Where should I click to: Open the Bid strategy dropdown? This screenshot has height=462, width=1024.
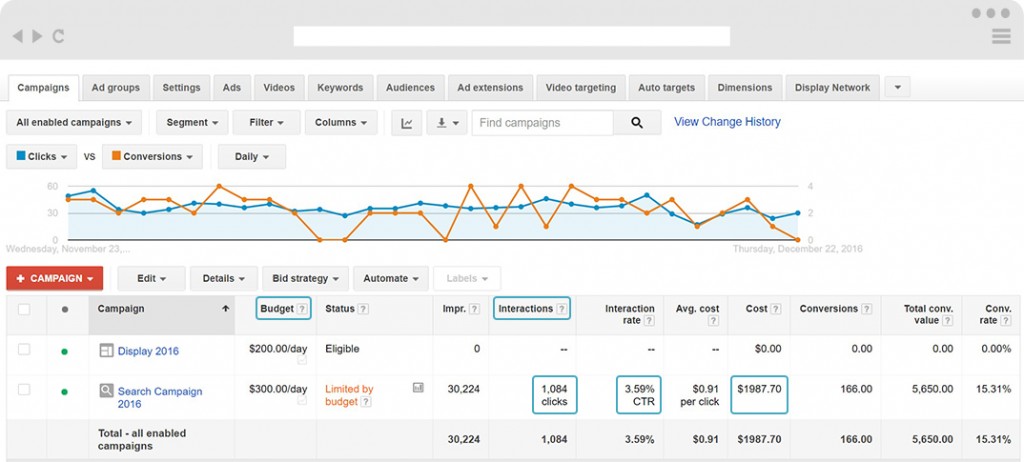click(x=305, y=278)
